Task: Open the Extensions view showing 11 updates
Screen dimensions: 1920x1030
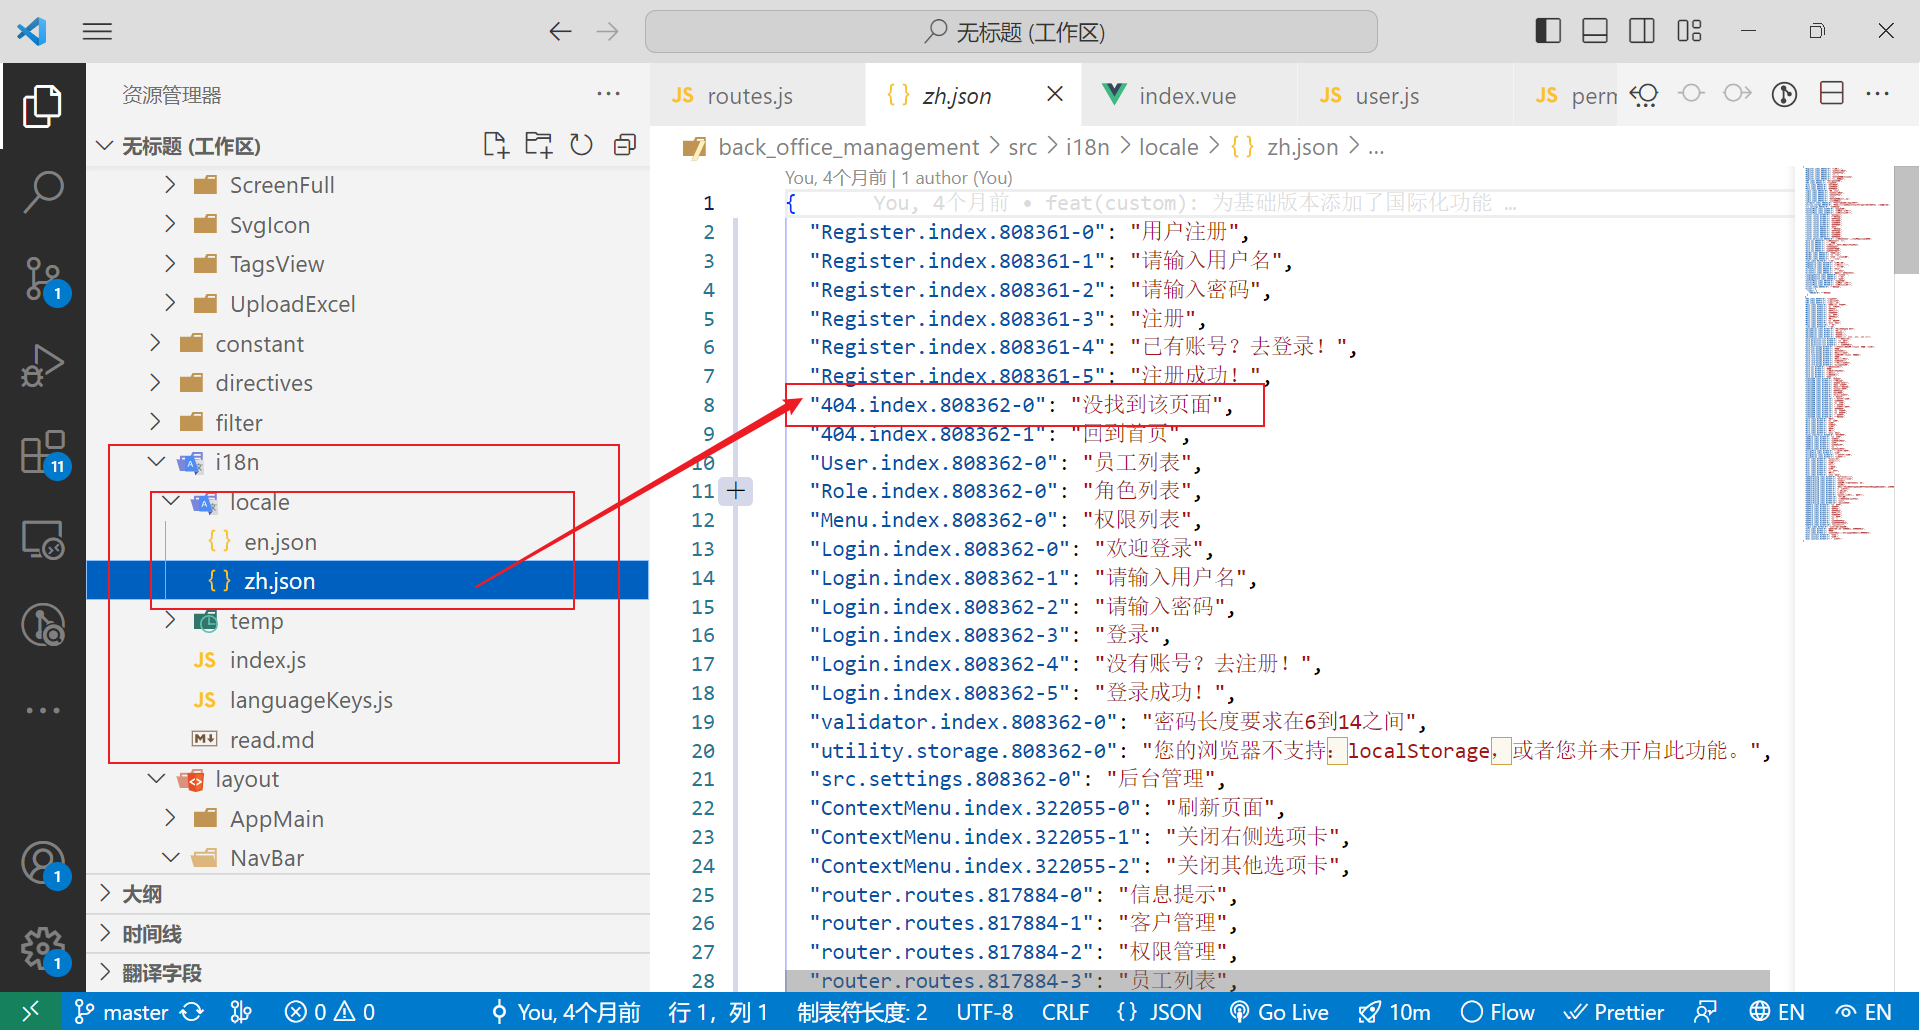Action: [43, 453]
